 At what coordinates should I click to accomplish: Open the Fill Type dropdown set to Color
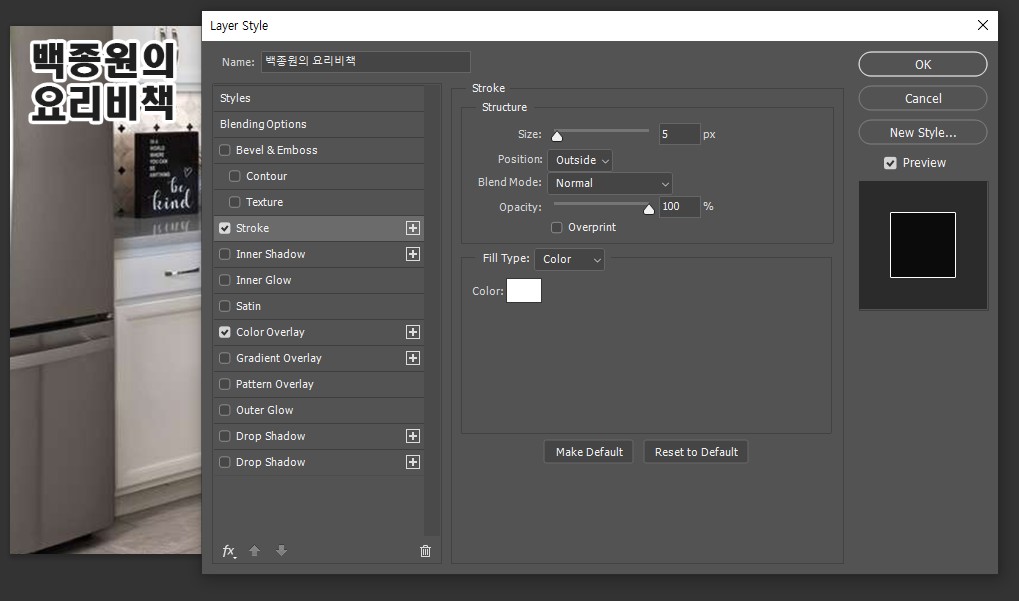pos(569,259)
